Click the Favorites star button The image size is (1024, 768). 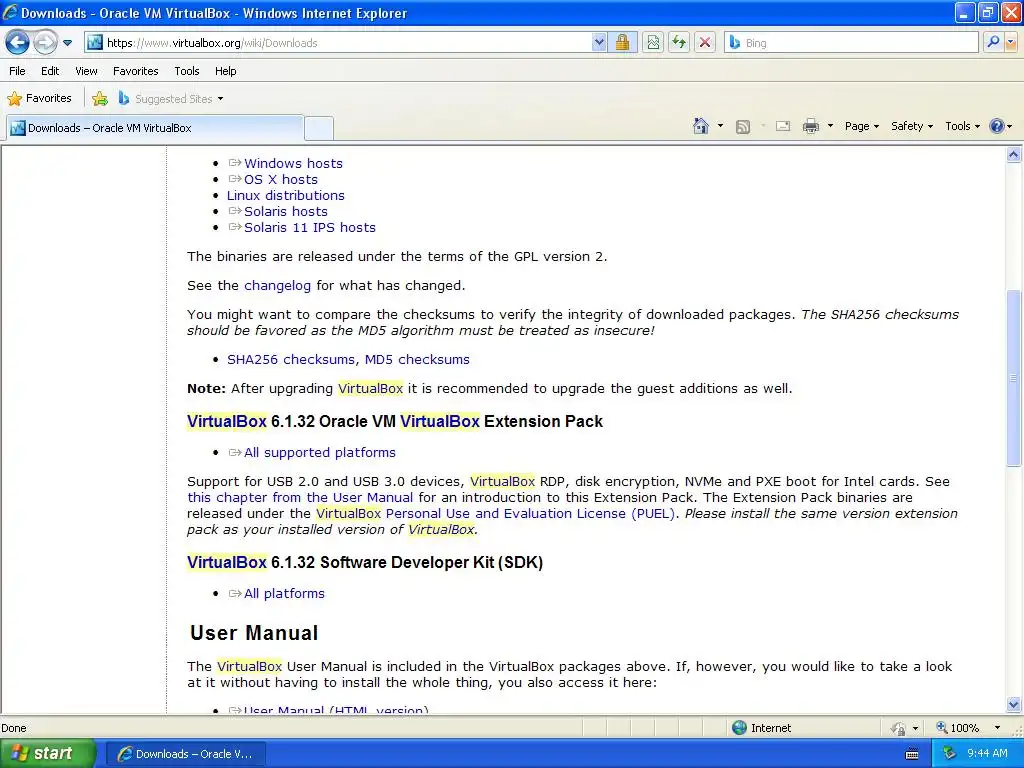(39, 99)
